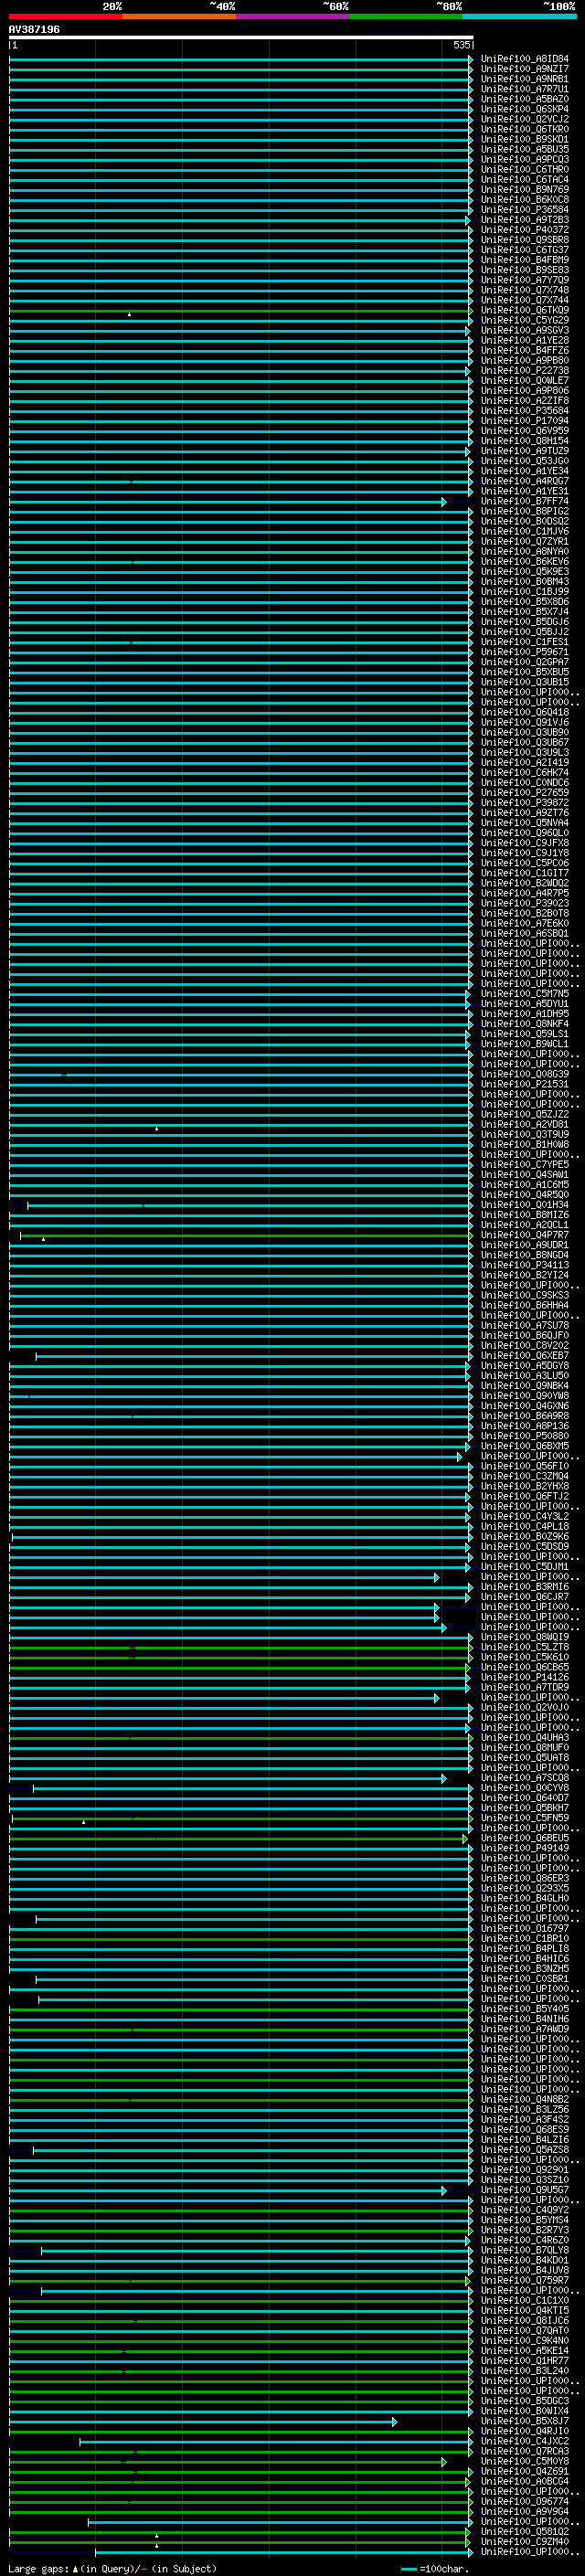585x2576 pixels.
Task: Select the UniRef100_P40372 label
Action: pyautogui.click(x=525, y=230)
